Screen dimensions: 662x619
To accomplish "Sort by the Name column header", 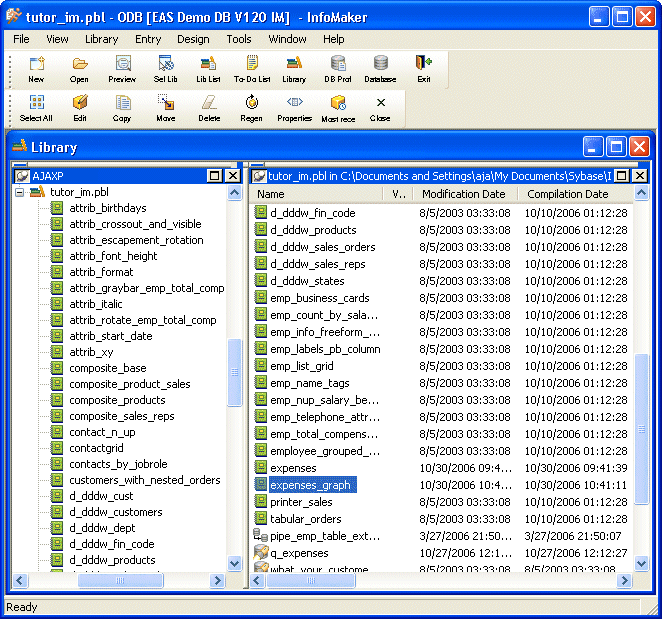I will pos(317,194).
